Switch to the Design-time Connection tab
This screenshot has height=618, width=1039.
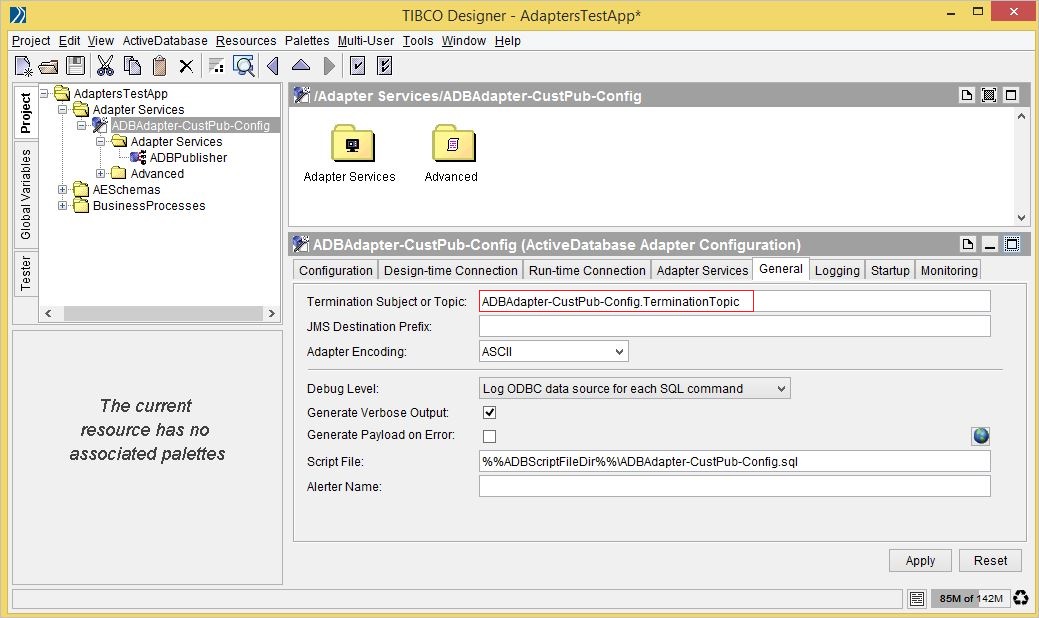pyautogui.click(x=451, y=270)
